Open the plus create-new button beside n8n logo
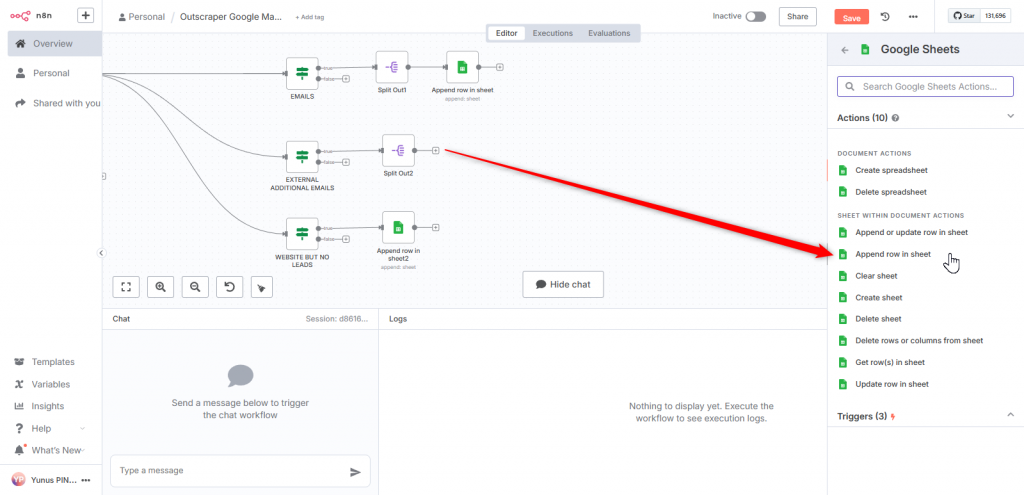Screen dimensions: 1024x495 pyautogui.click(x=86, y=15)
